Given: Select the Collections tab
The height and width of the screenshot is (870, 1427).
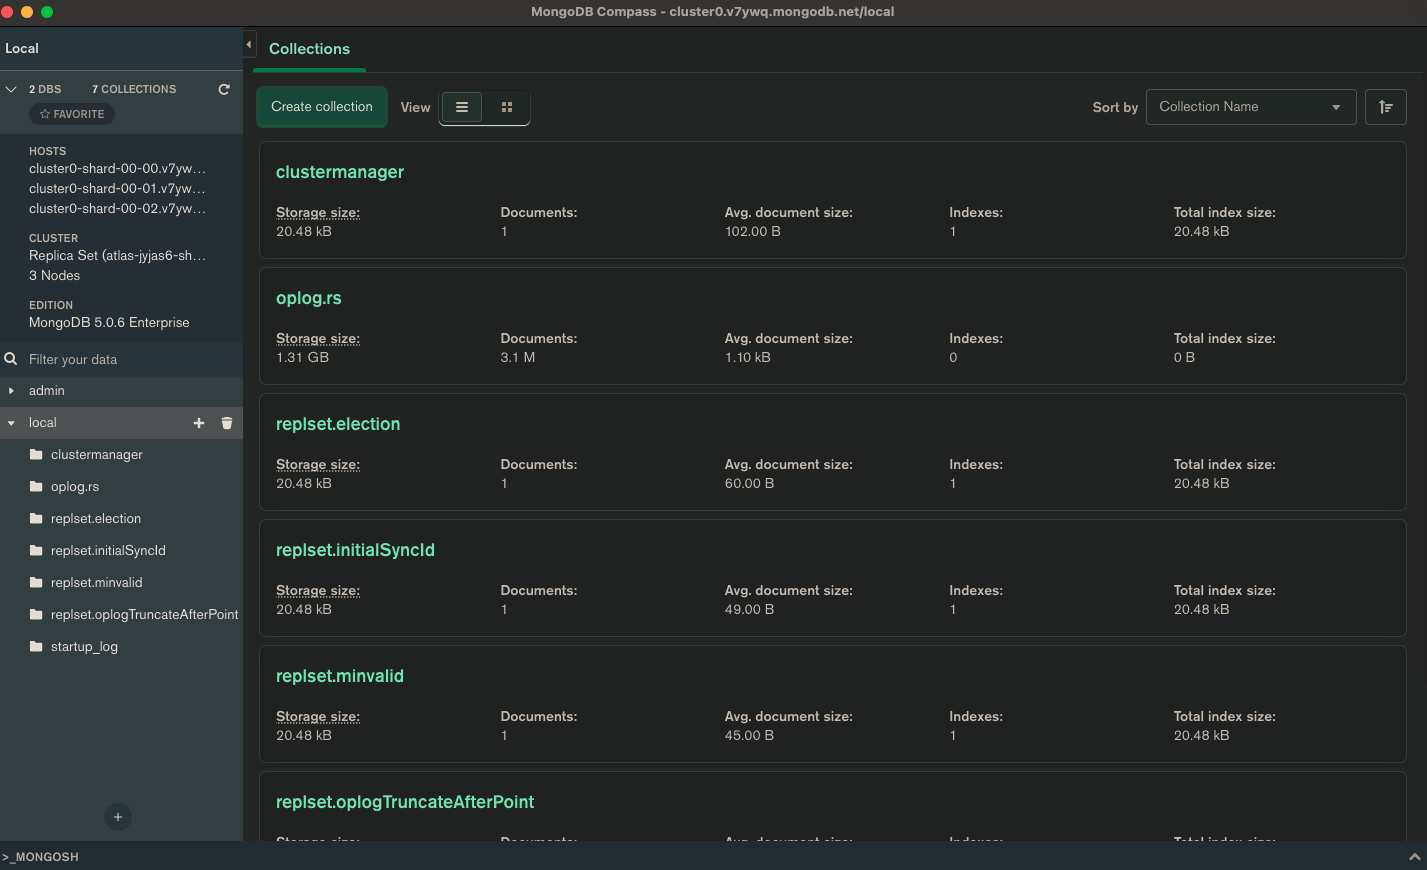Looking at the screenshot, I should coord(309,49).
